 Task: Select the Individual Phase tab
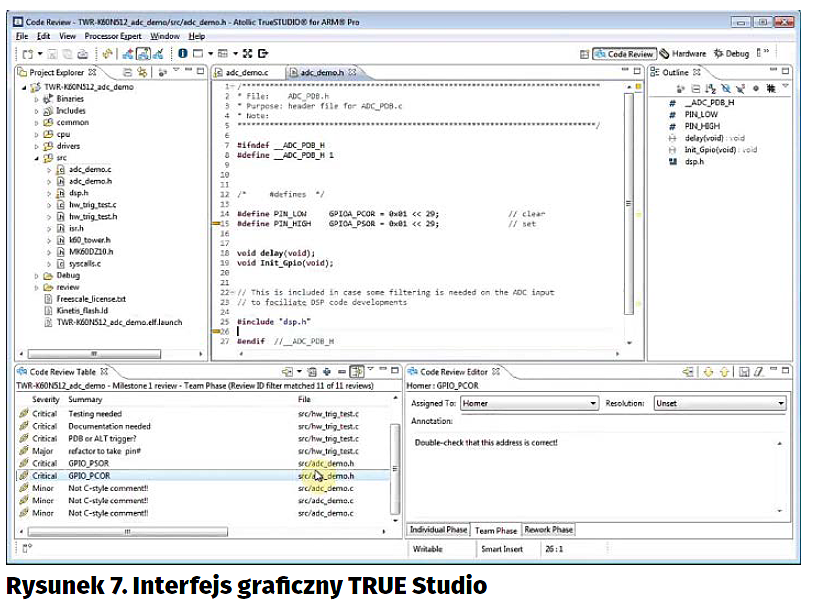438,529
